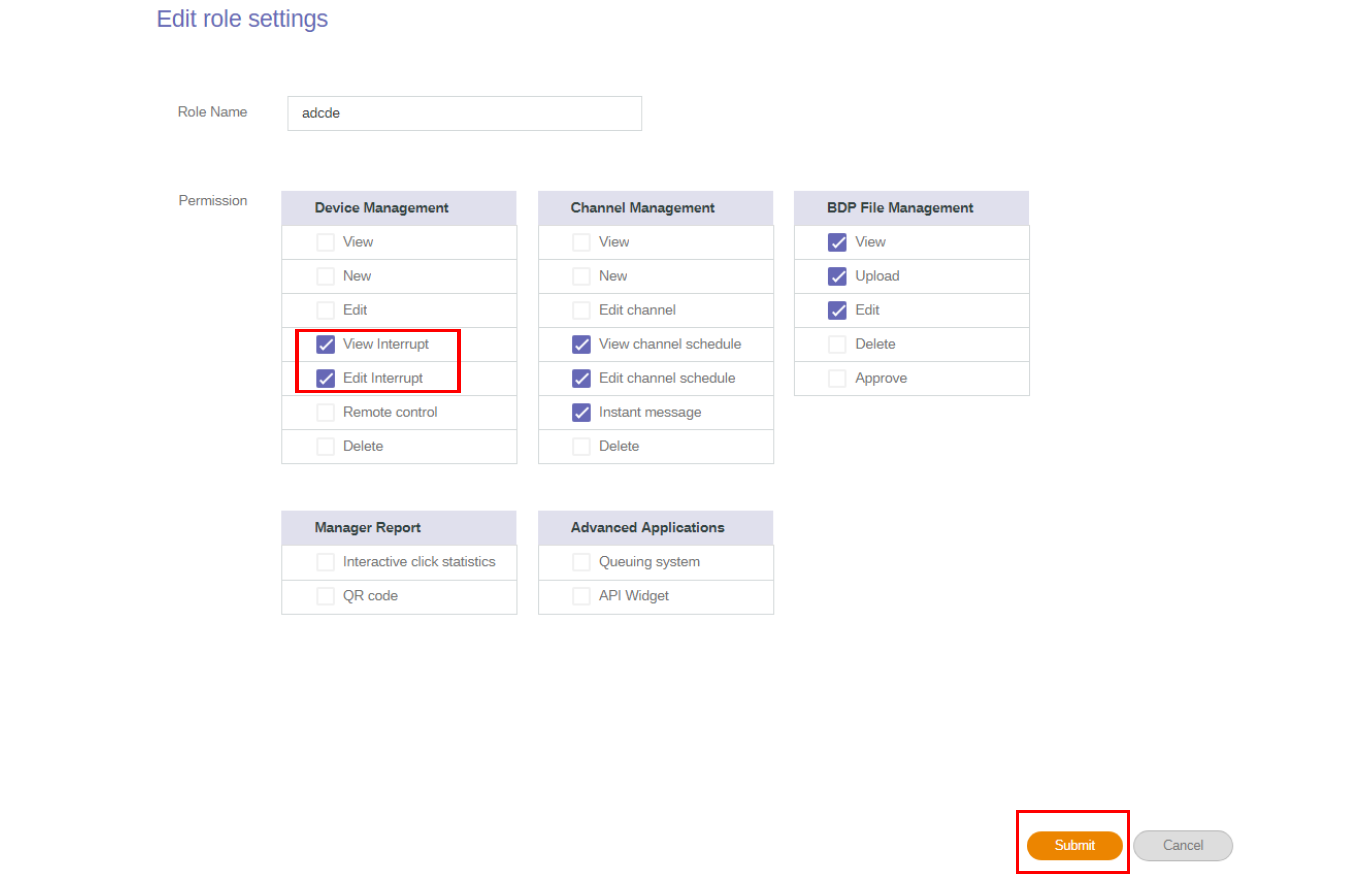Enable the Queuing system application

(582, 562)
